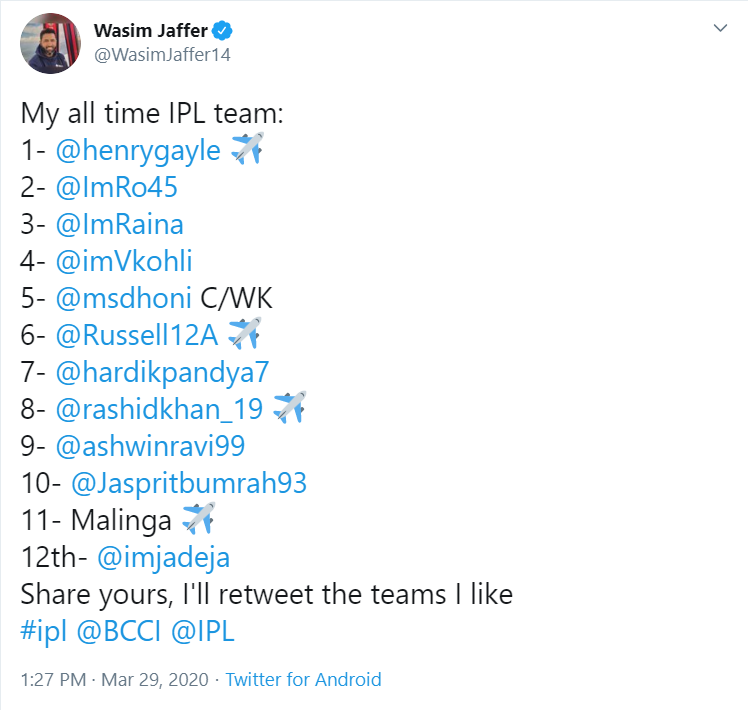
Task: Click the @WasimJaffer14 handle
Action: click(x=162, y=55)
